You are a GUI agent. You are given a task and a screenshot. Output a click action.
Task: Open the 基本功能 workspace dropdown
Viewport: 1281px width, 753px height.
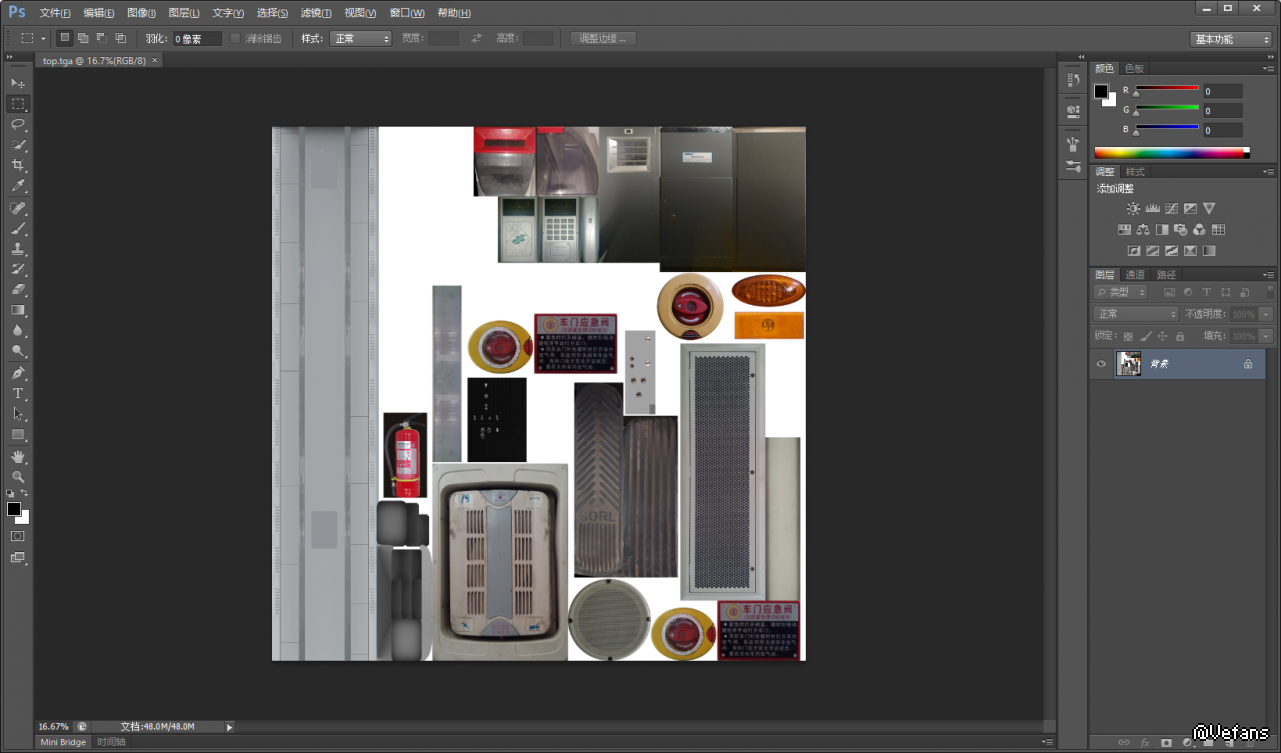click(1230, 39)
